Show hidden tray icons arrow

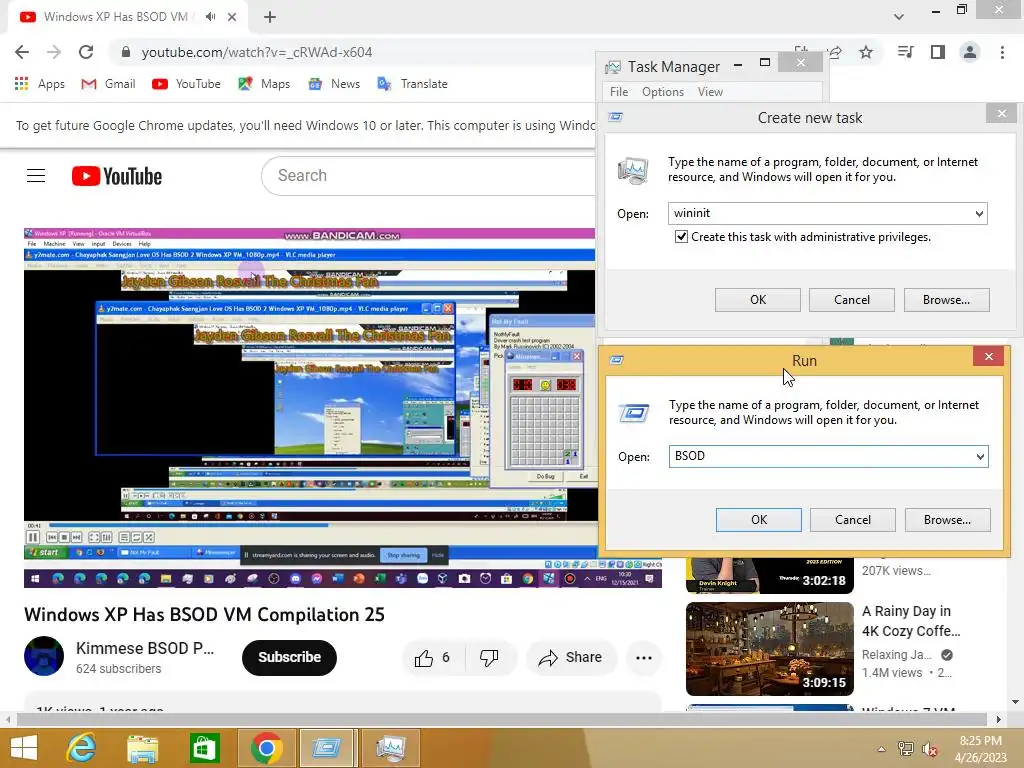point(881,749)
